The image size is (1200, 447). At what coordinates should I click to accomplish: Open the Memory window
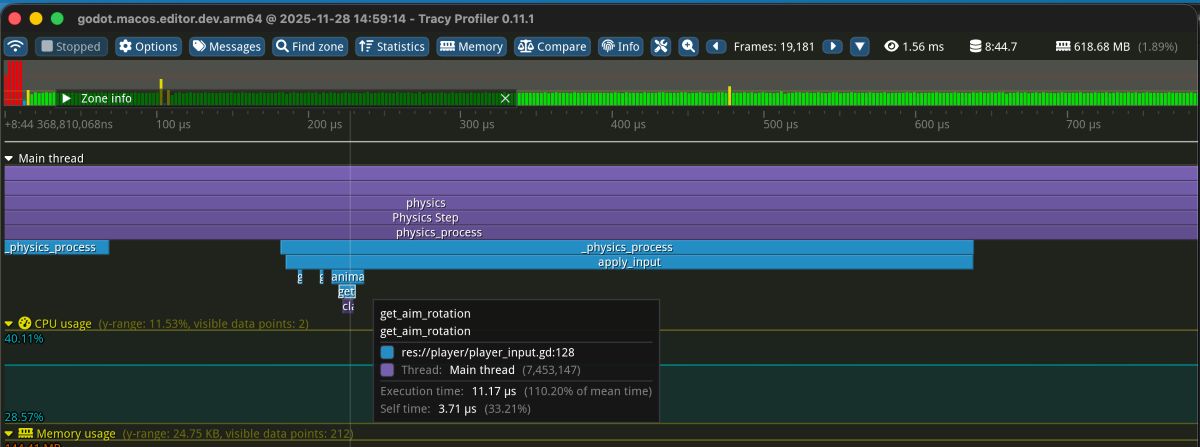(470, 46)
